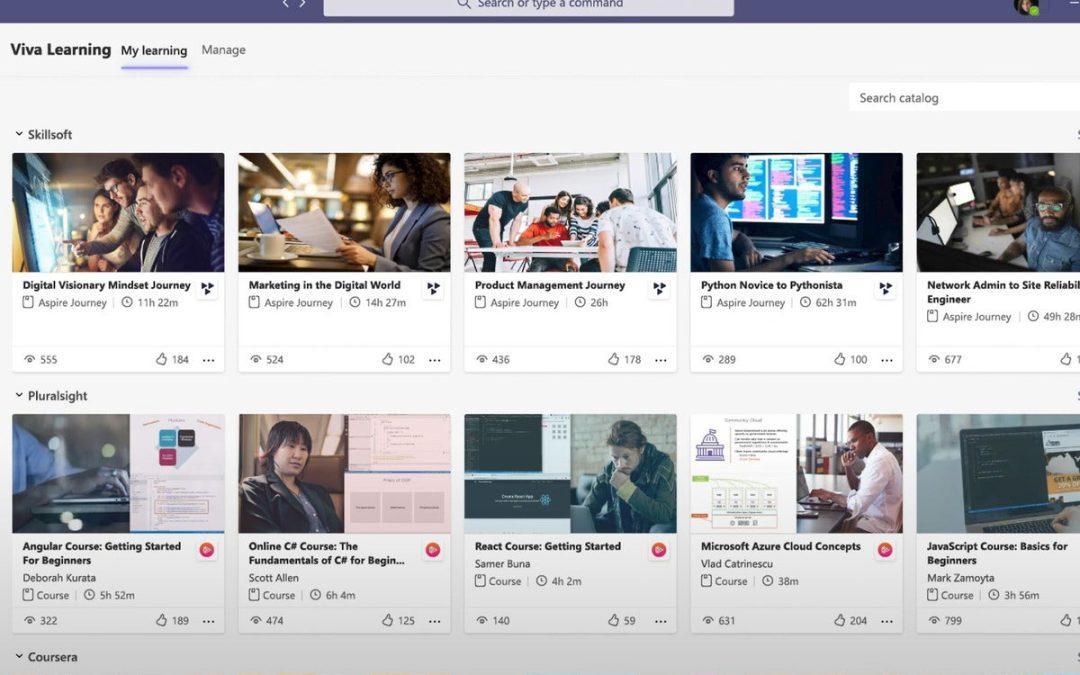The image size is (1080, 675).
Task: Like the Angular Course: Getting Started For Beginners
Action: point(161,620)
